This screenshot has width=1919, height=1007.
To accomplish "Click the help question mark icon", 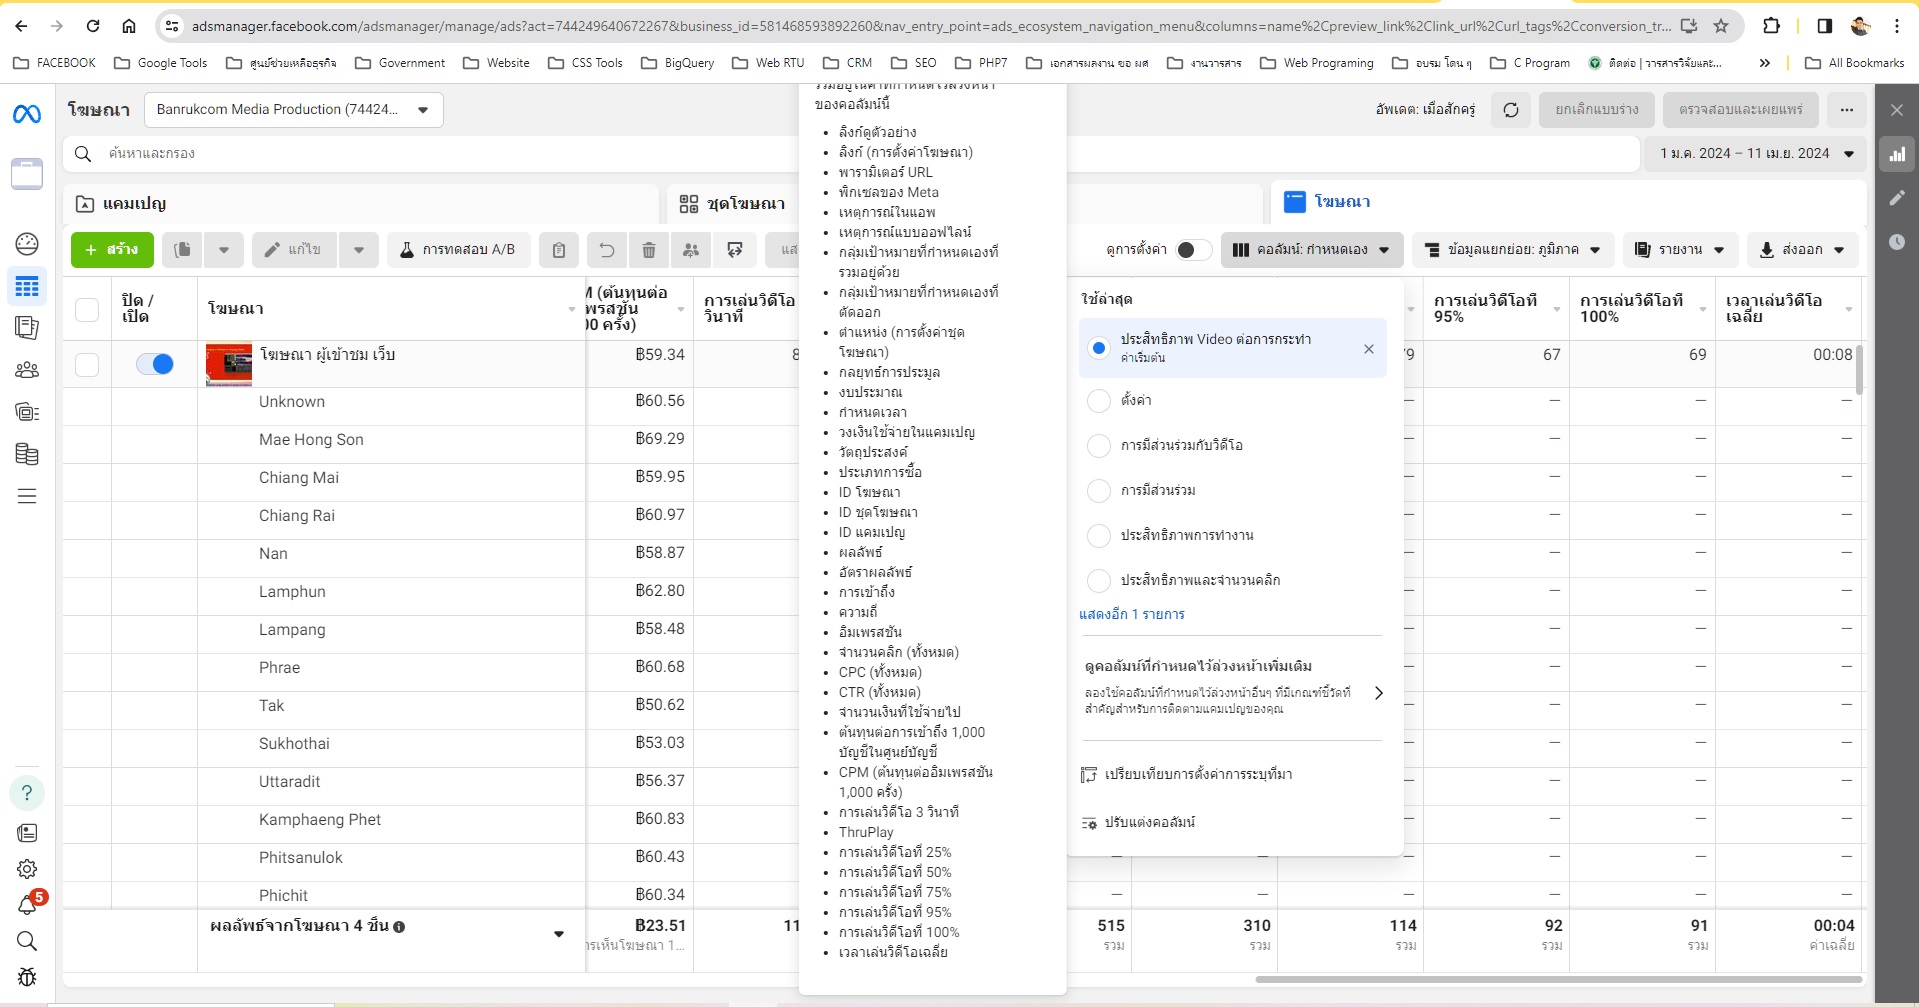I will point(27,793).
